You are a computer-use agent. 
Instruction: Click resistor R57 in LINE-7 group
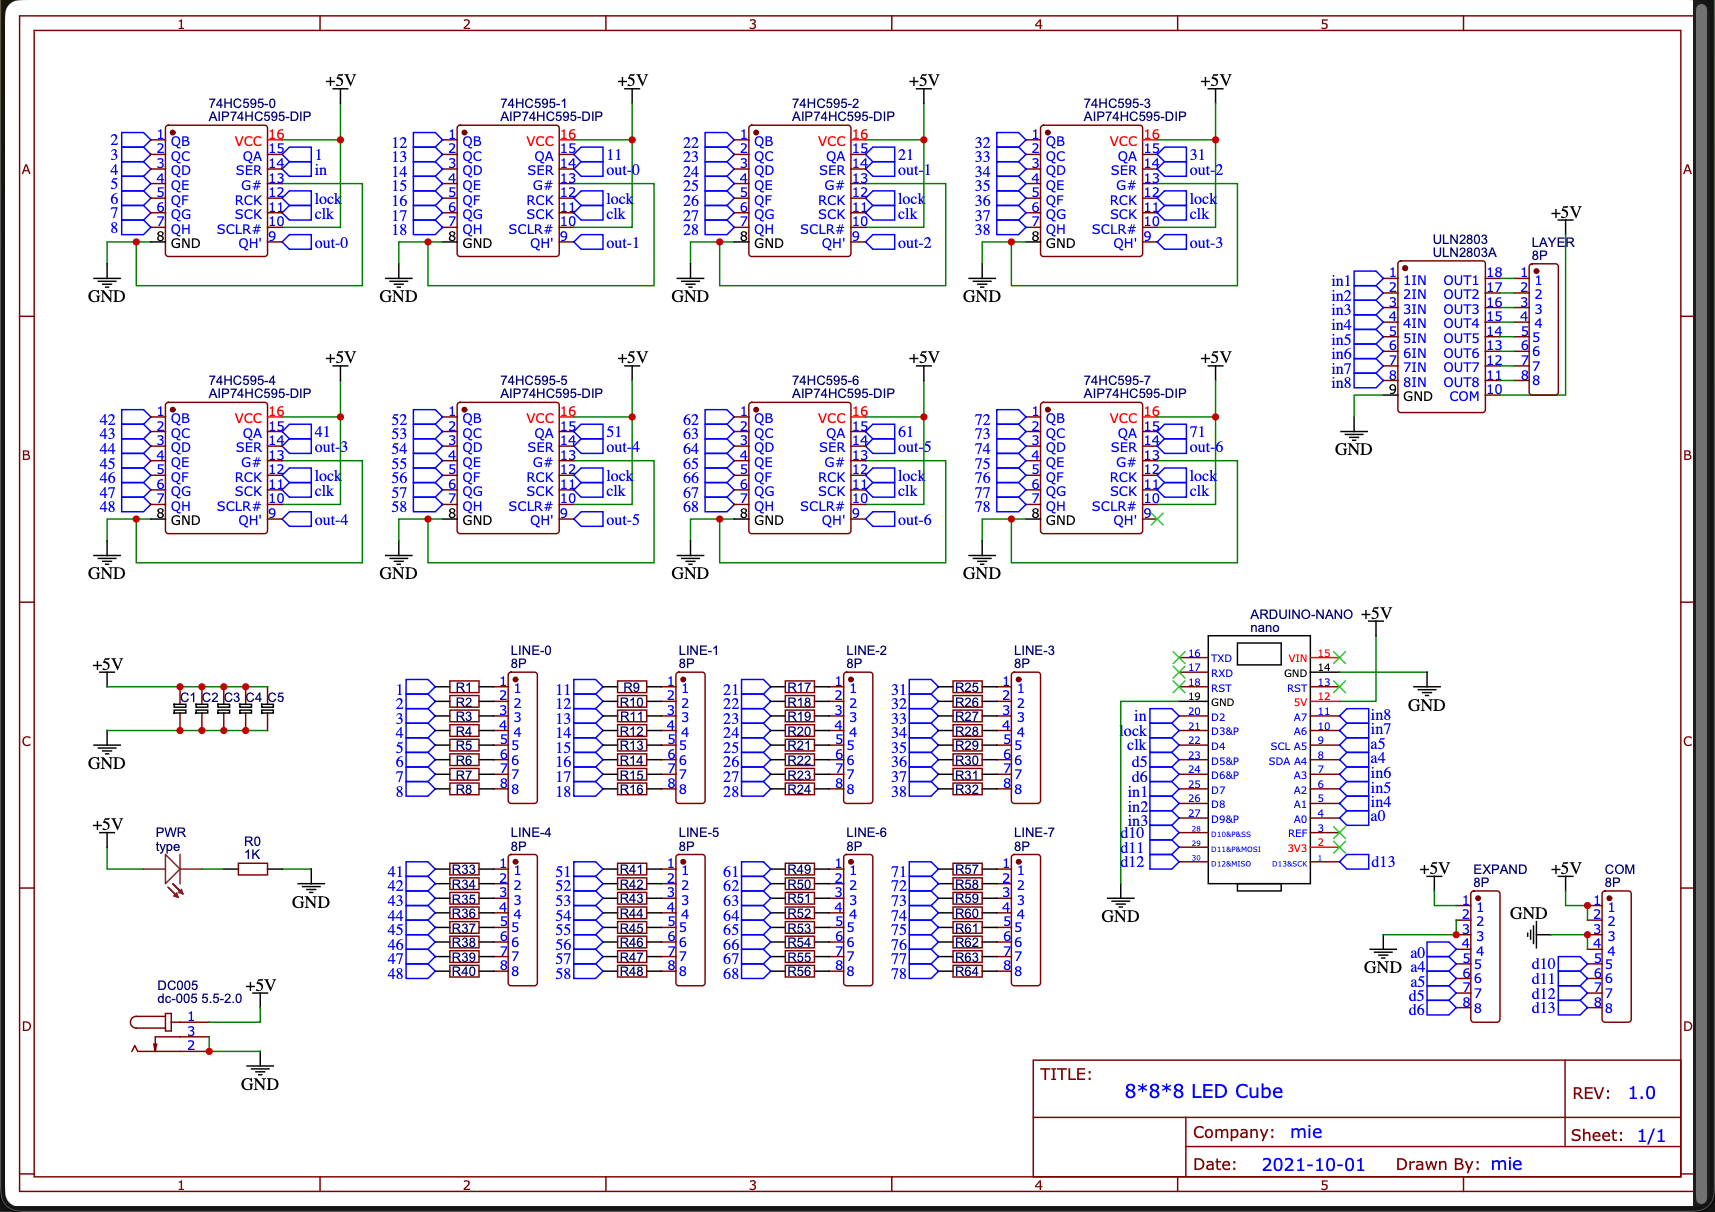pyautogui.click(x=967, y=870)
